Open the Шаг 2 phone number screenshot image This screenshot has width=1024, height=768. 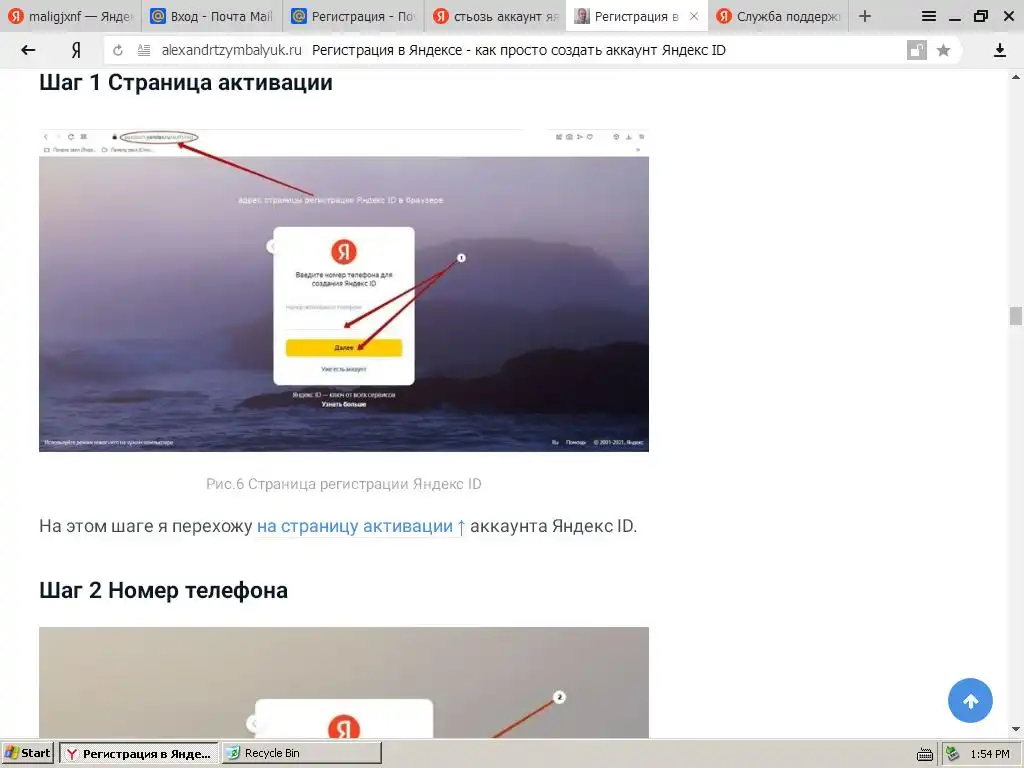pos(344,682)
